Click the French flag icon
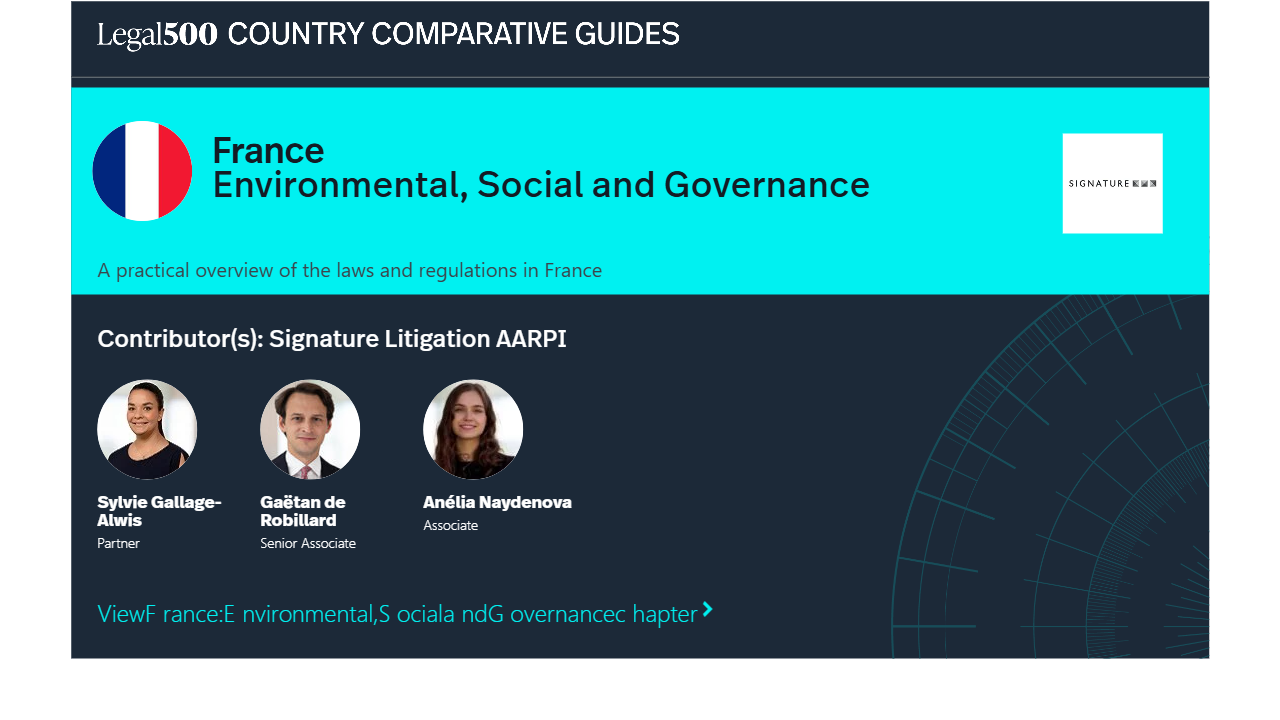This screenshot has width=1280, height=720. [142, 171]
